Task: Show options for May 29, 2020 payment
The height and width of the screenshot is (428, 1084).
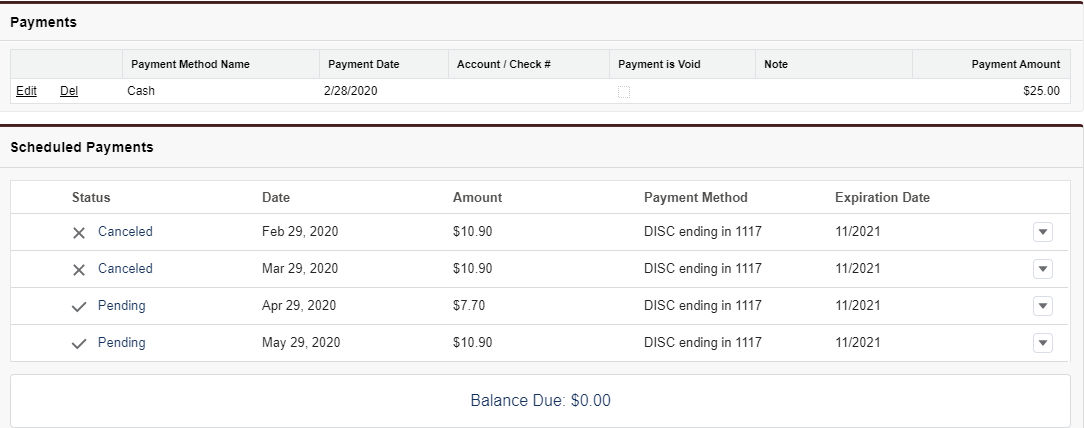Action: pyautogui.click(x=1042, y=343)
